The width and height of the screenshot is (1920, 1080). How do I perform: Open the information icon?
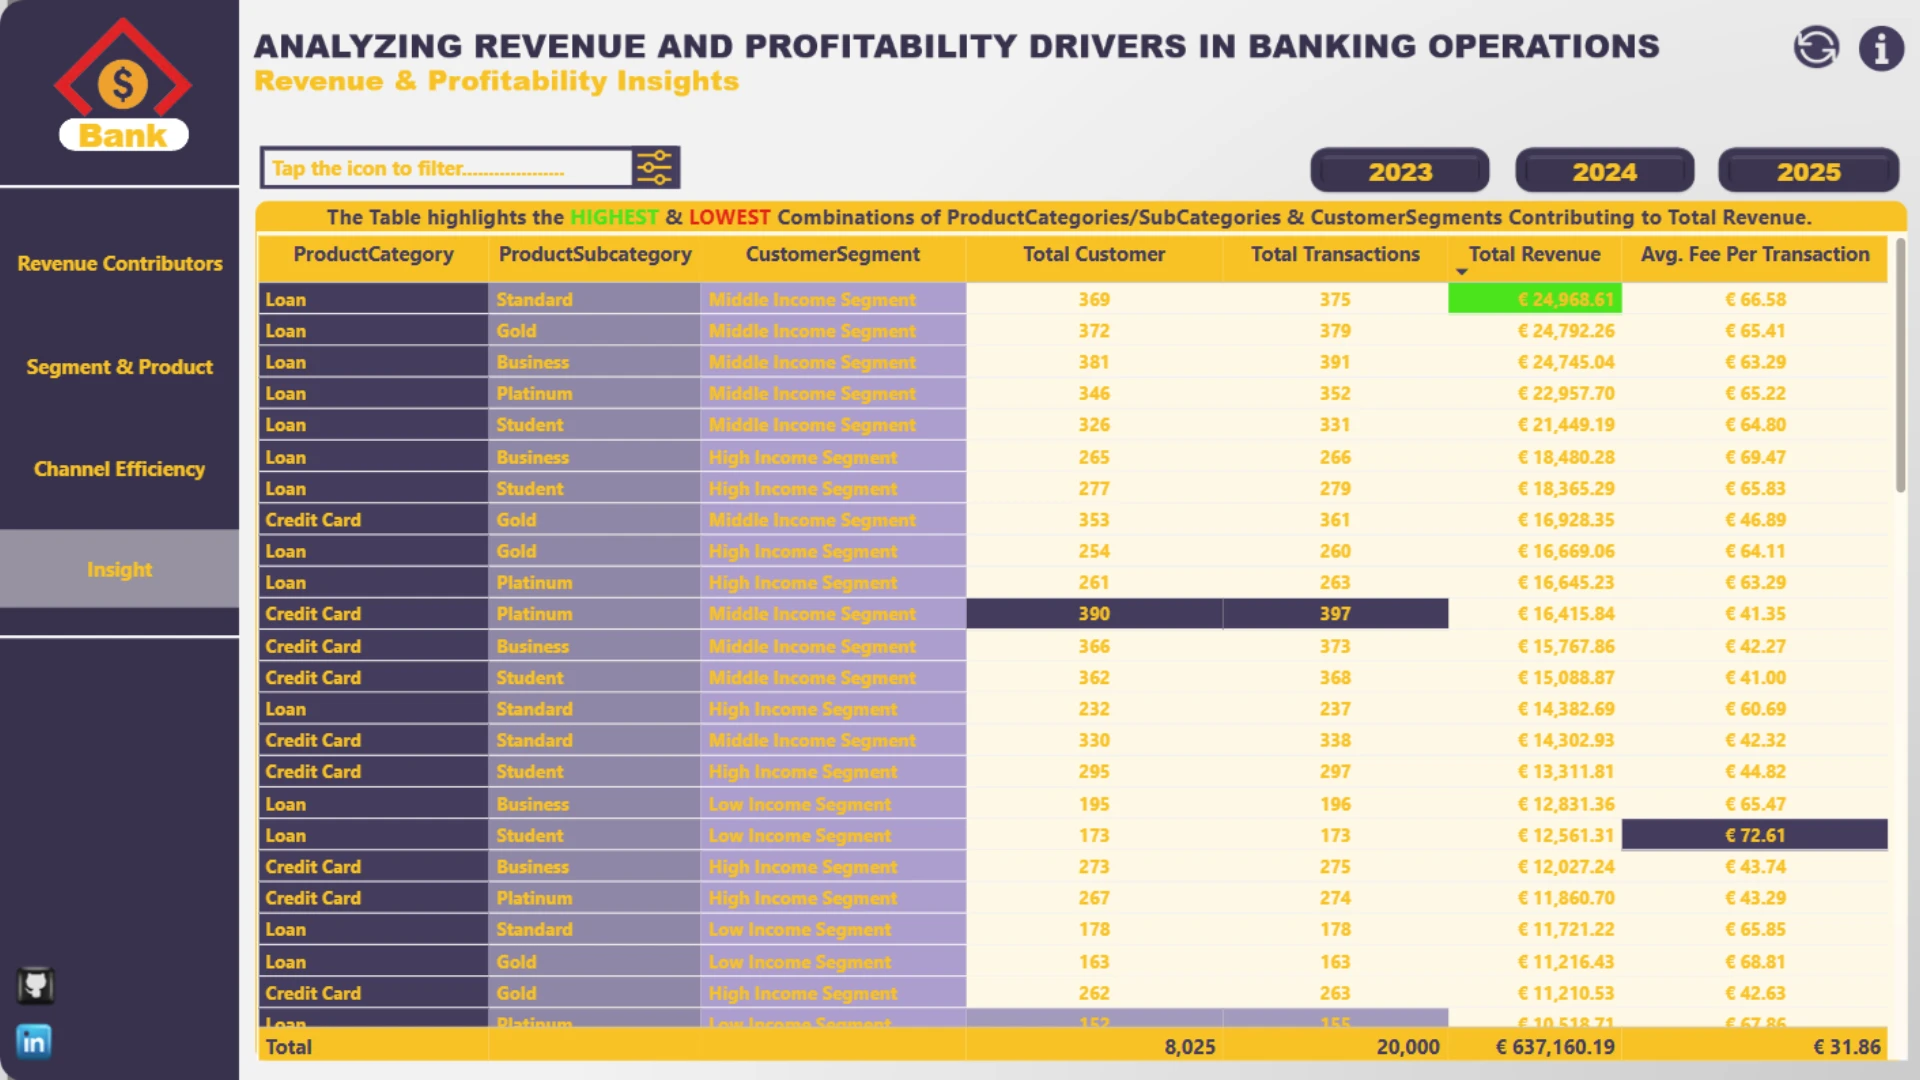coord(1881,48)
